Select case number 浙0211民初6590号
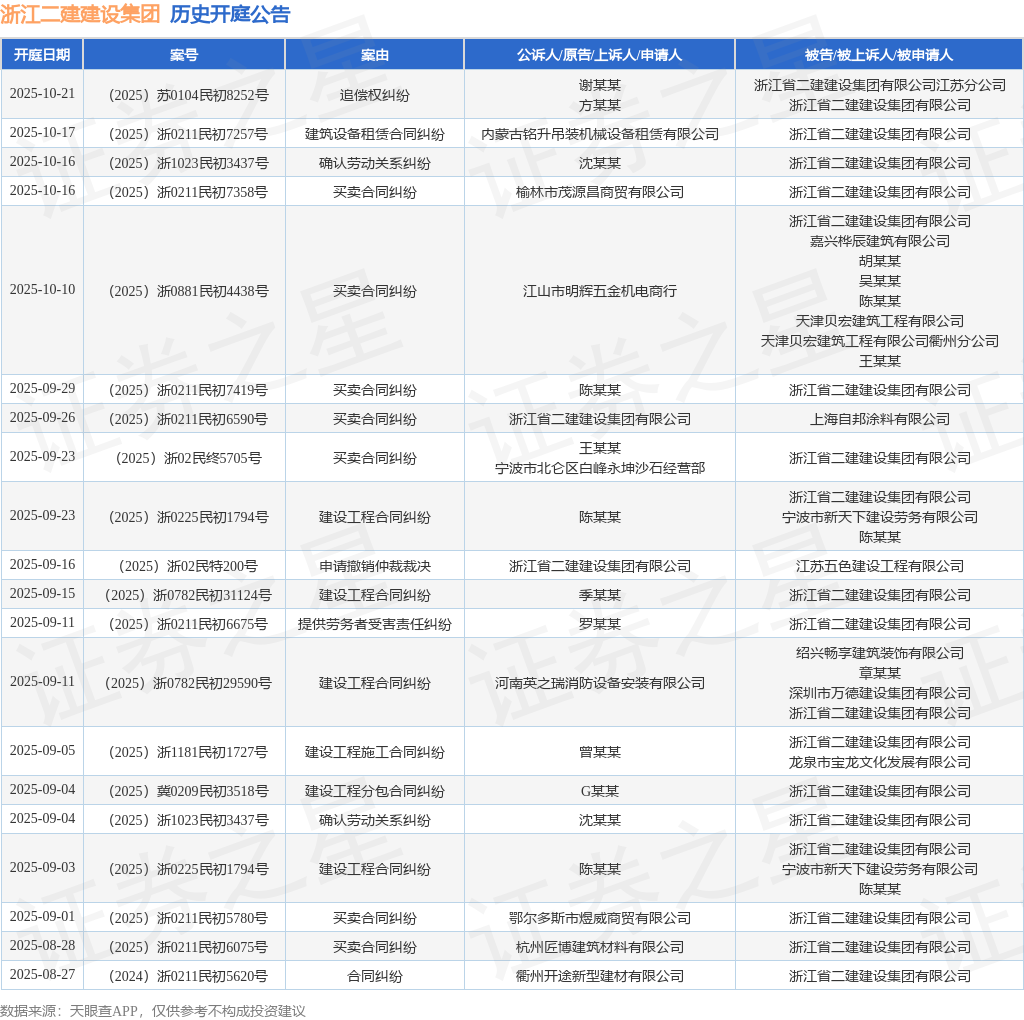 189,419
